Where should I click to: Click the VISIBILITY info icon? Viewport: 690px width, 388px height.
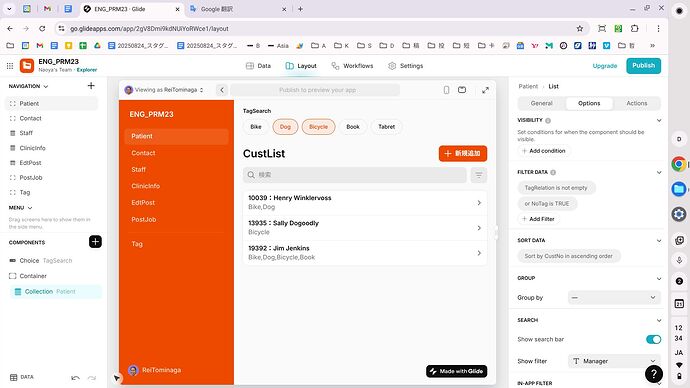548,121
